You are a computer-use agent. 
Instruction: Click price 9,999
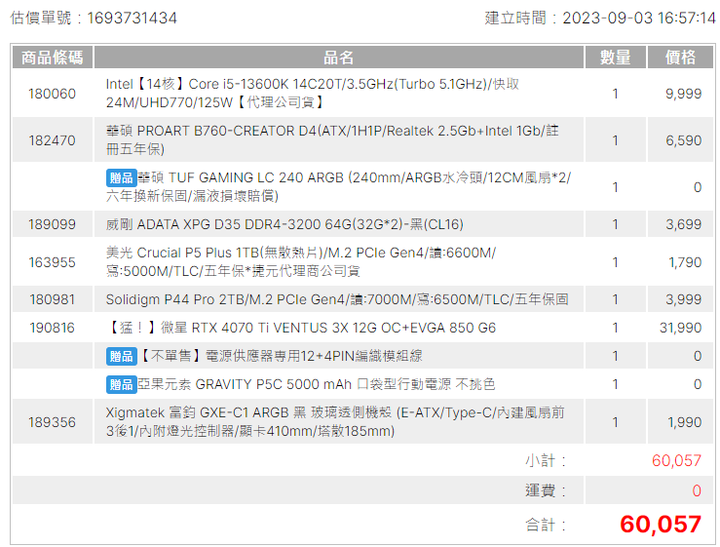coord(683,94)
